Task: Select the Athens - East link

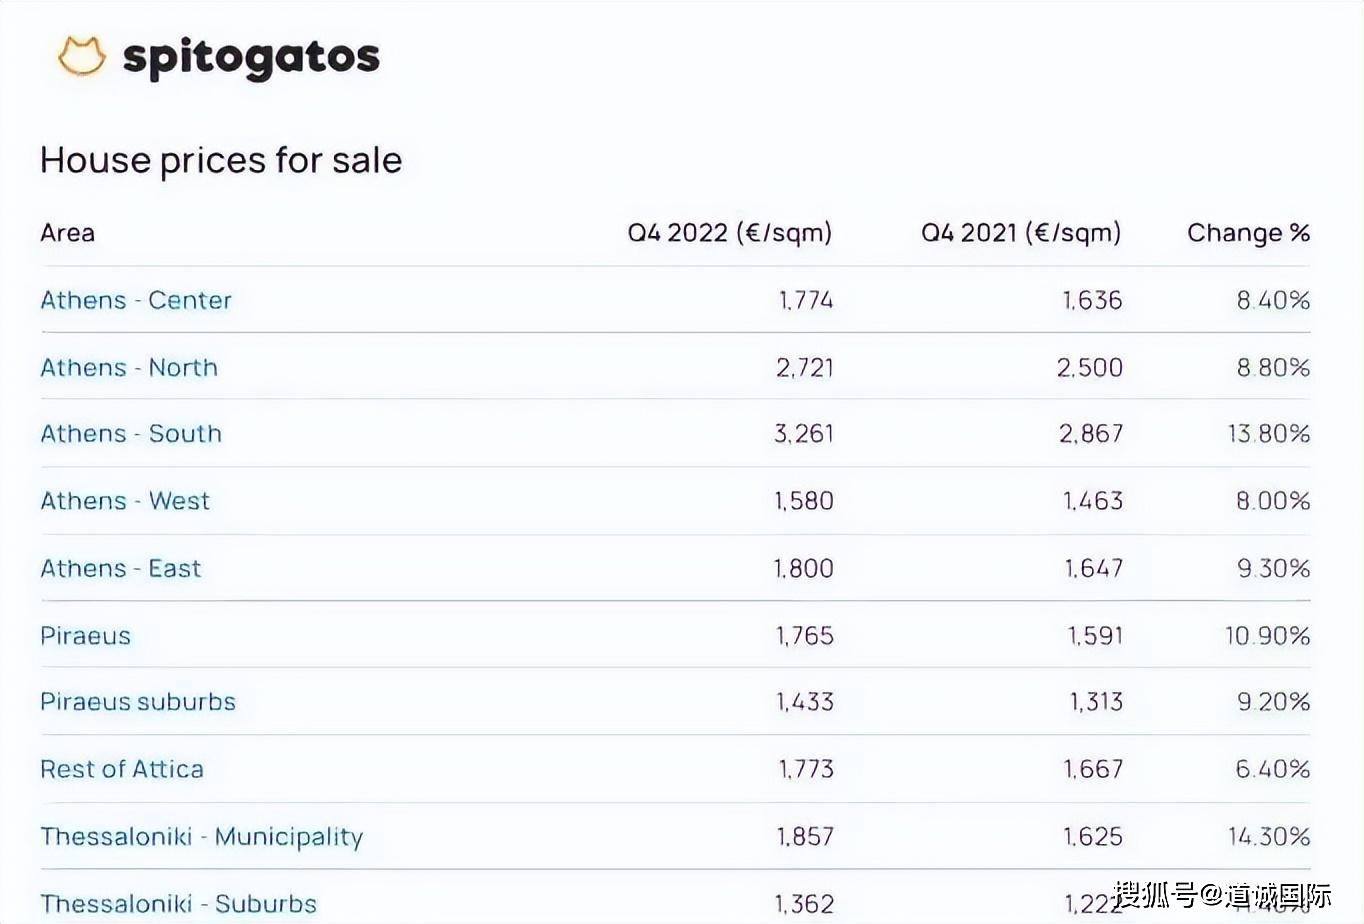Action: click(121, 568)
